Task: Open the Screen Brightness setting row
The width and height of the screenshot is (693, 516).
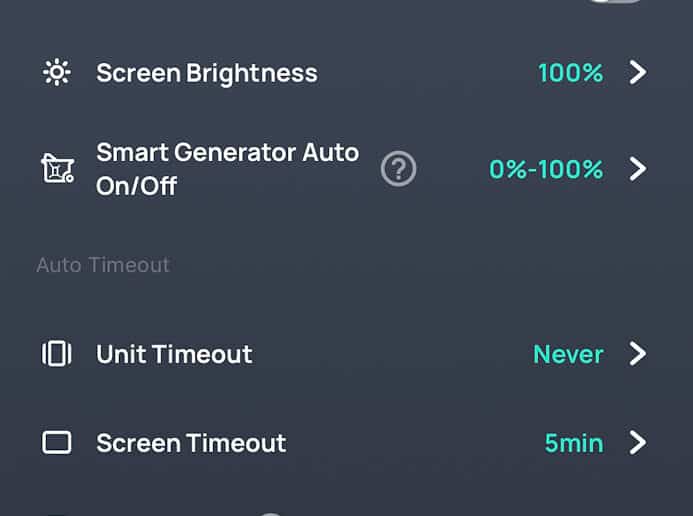Action: coord(346,72)
